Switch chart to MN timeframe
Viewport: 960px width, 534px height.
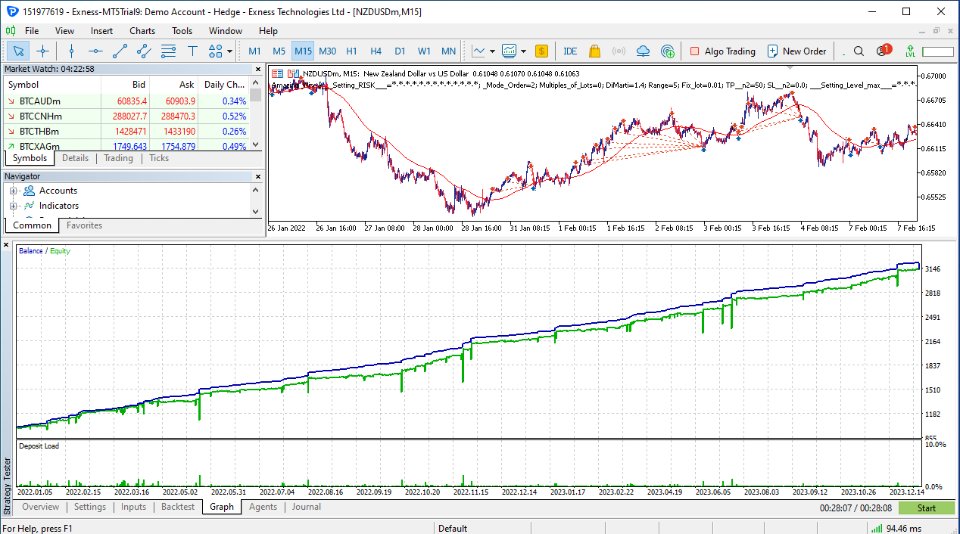[449, 51]
